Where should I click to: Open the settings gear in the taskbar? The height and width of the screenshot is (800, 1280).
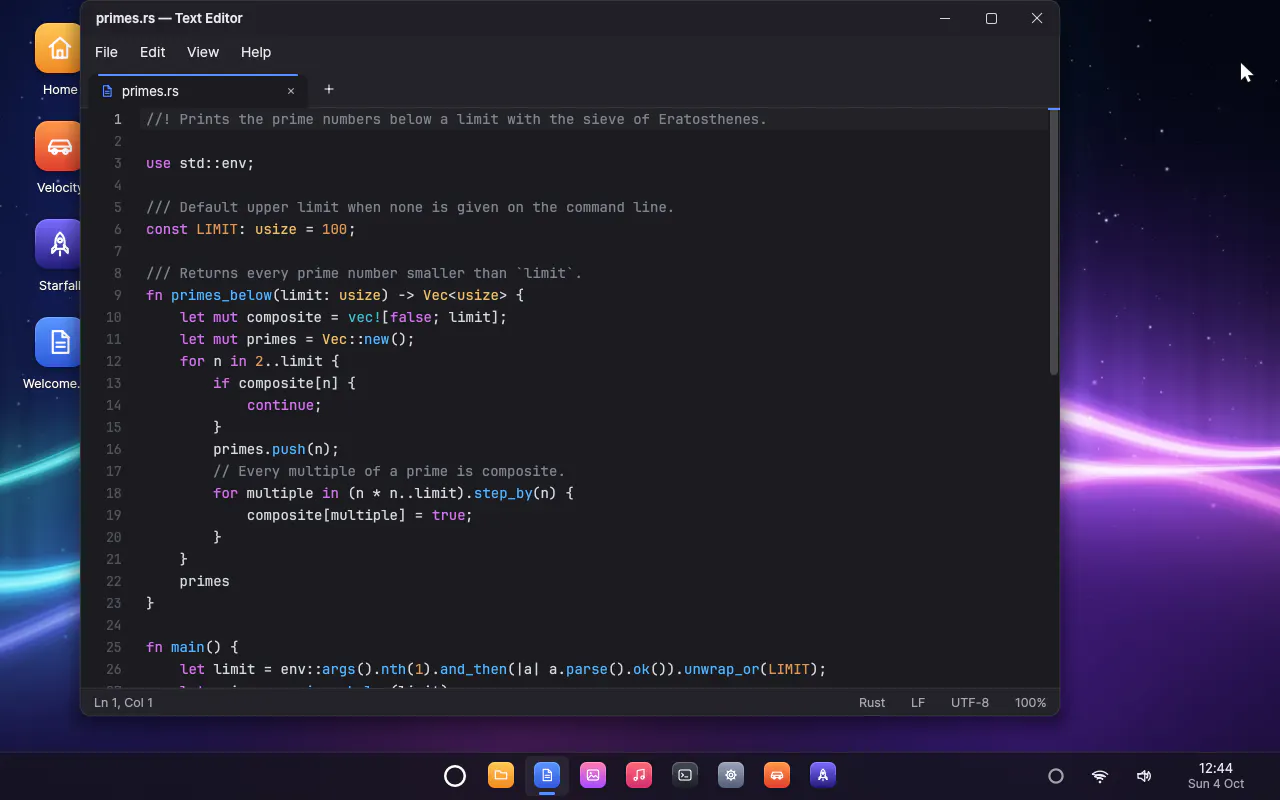(x=731, y=775)
